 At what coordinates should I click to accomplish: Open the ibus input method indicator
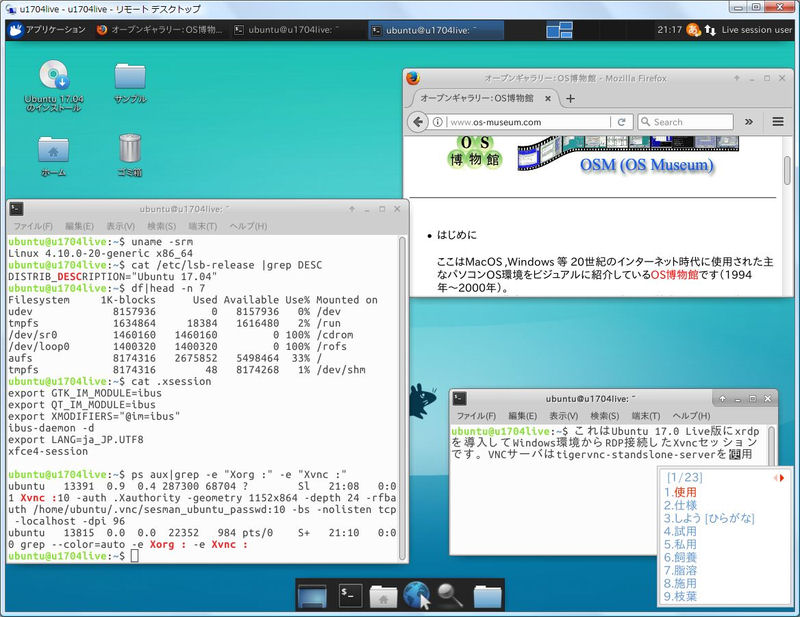tap(693, 30)
